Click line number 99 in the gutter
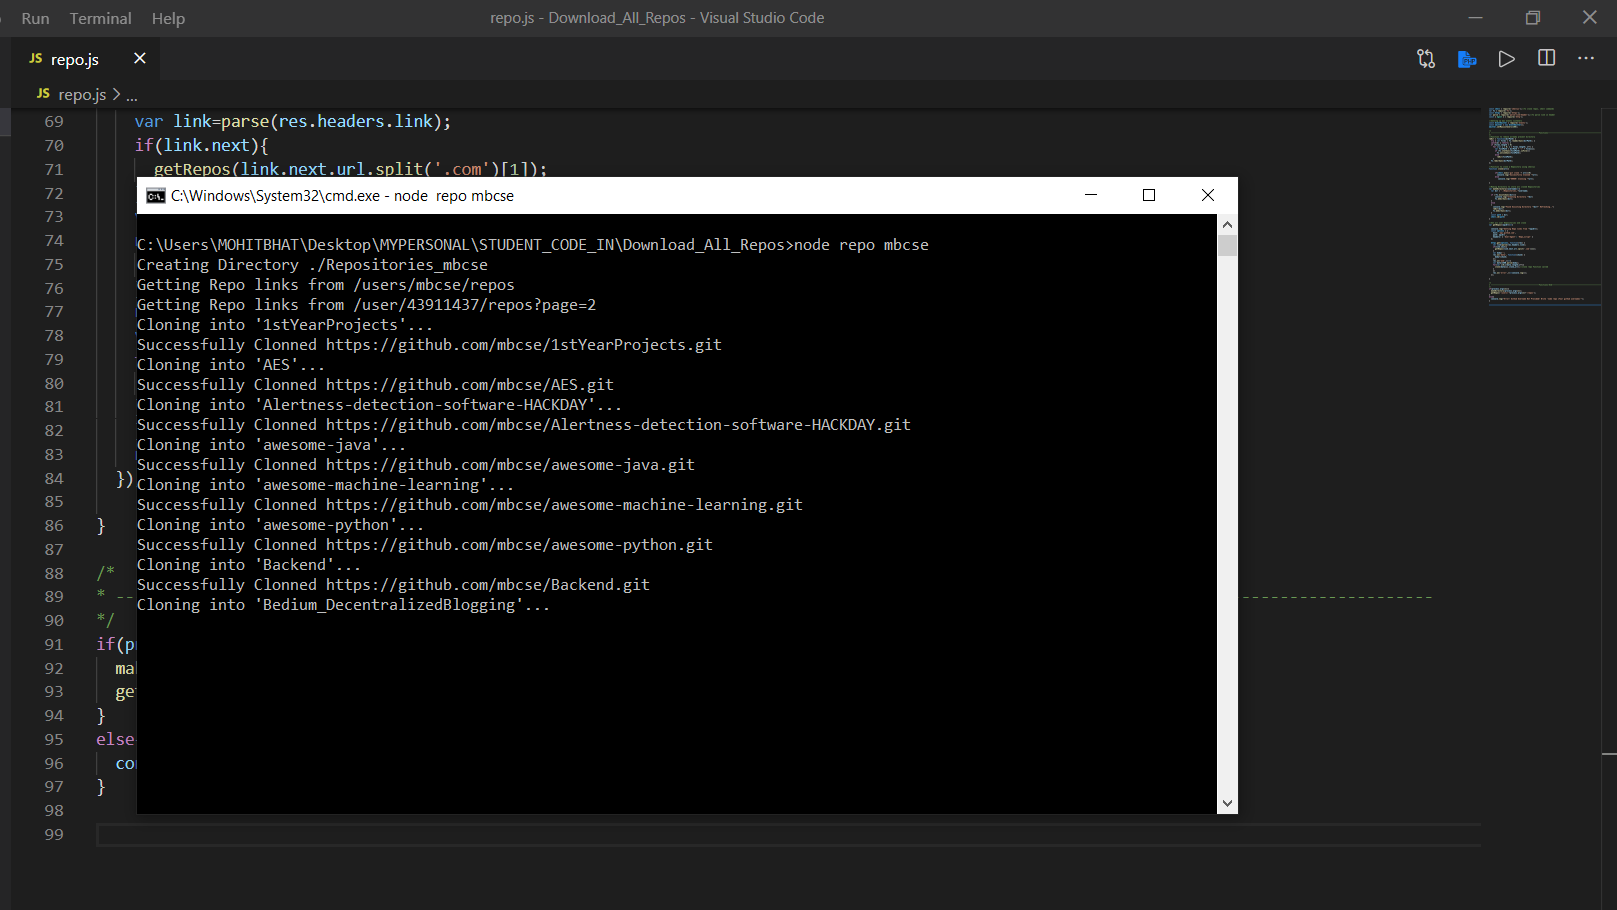The width and height of the screenshot is (1617, 910). tap(54, 835)
